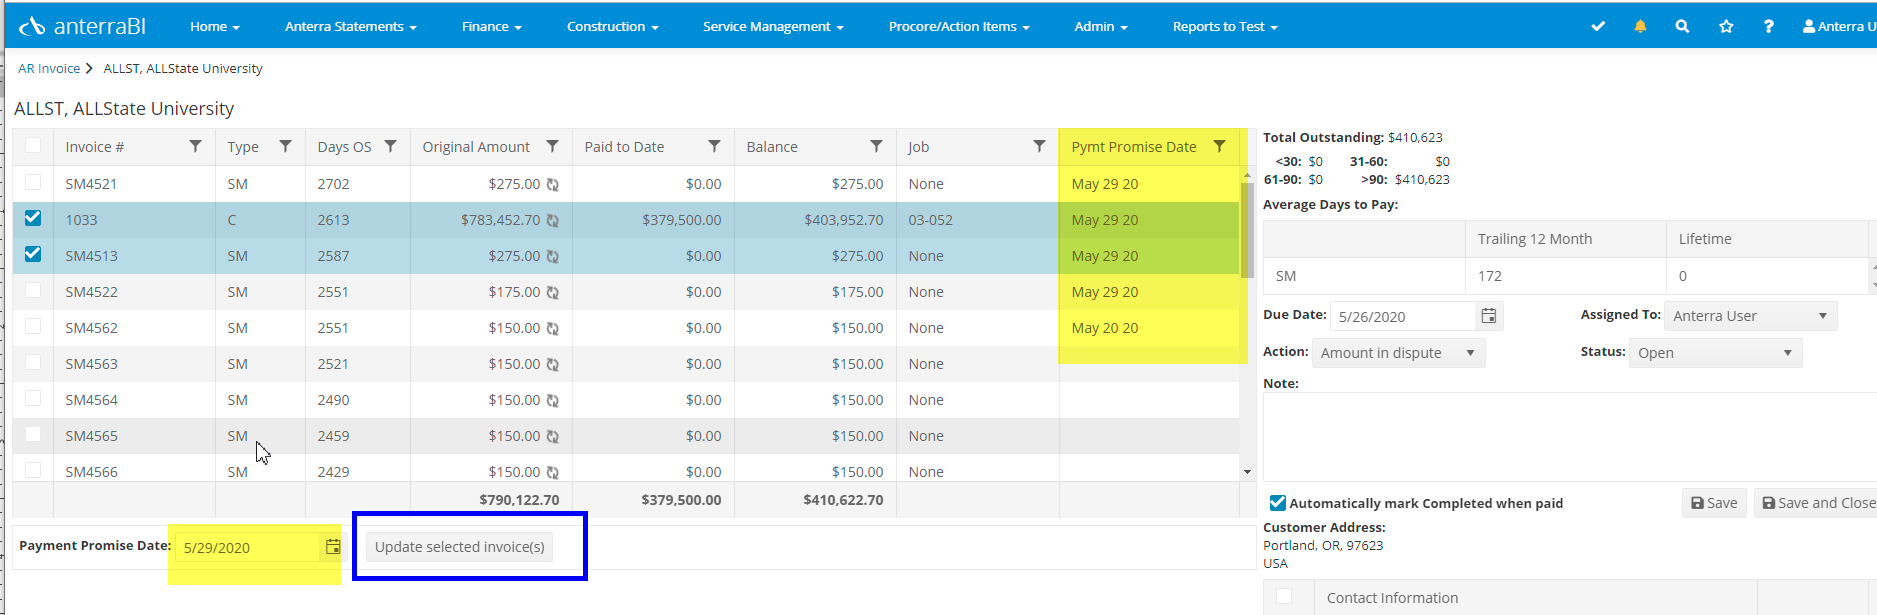Check the SM4562 invoice checkbox
Screen dimensions: 1877x615
click(33, 326)
